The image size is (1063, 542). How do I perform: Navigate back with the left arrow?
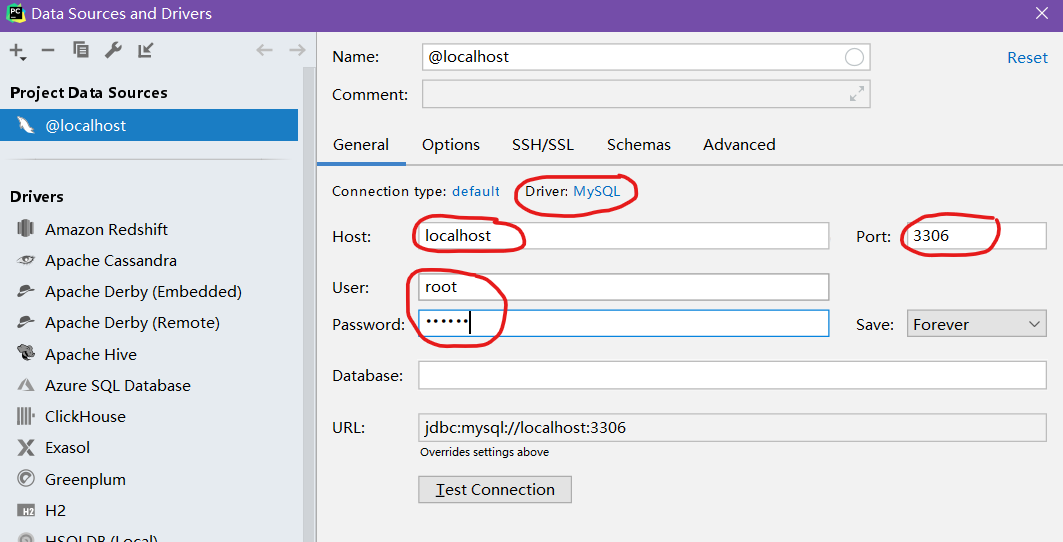[x=264, y=50]
